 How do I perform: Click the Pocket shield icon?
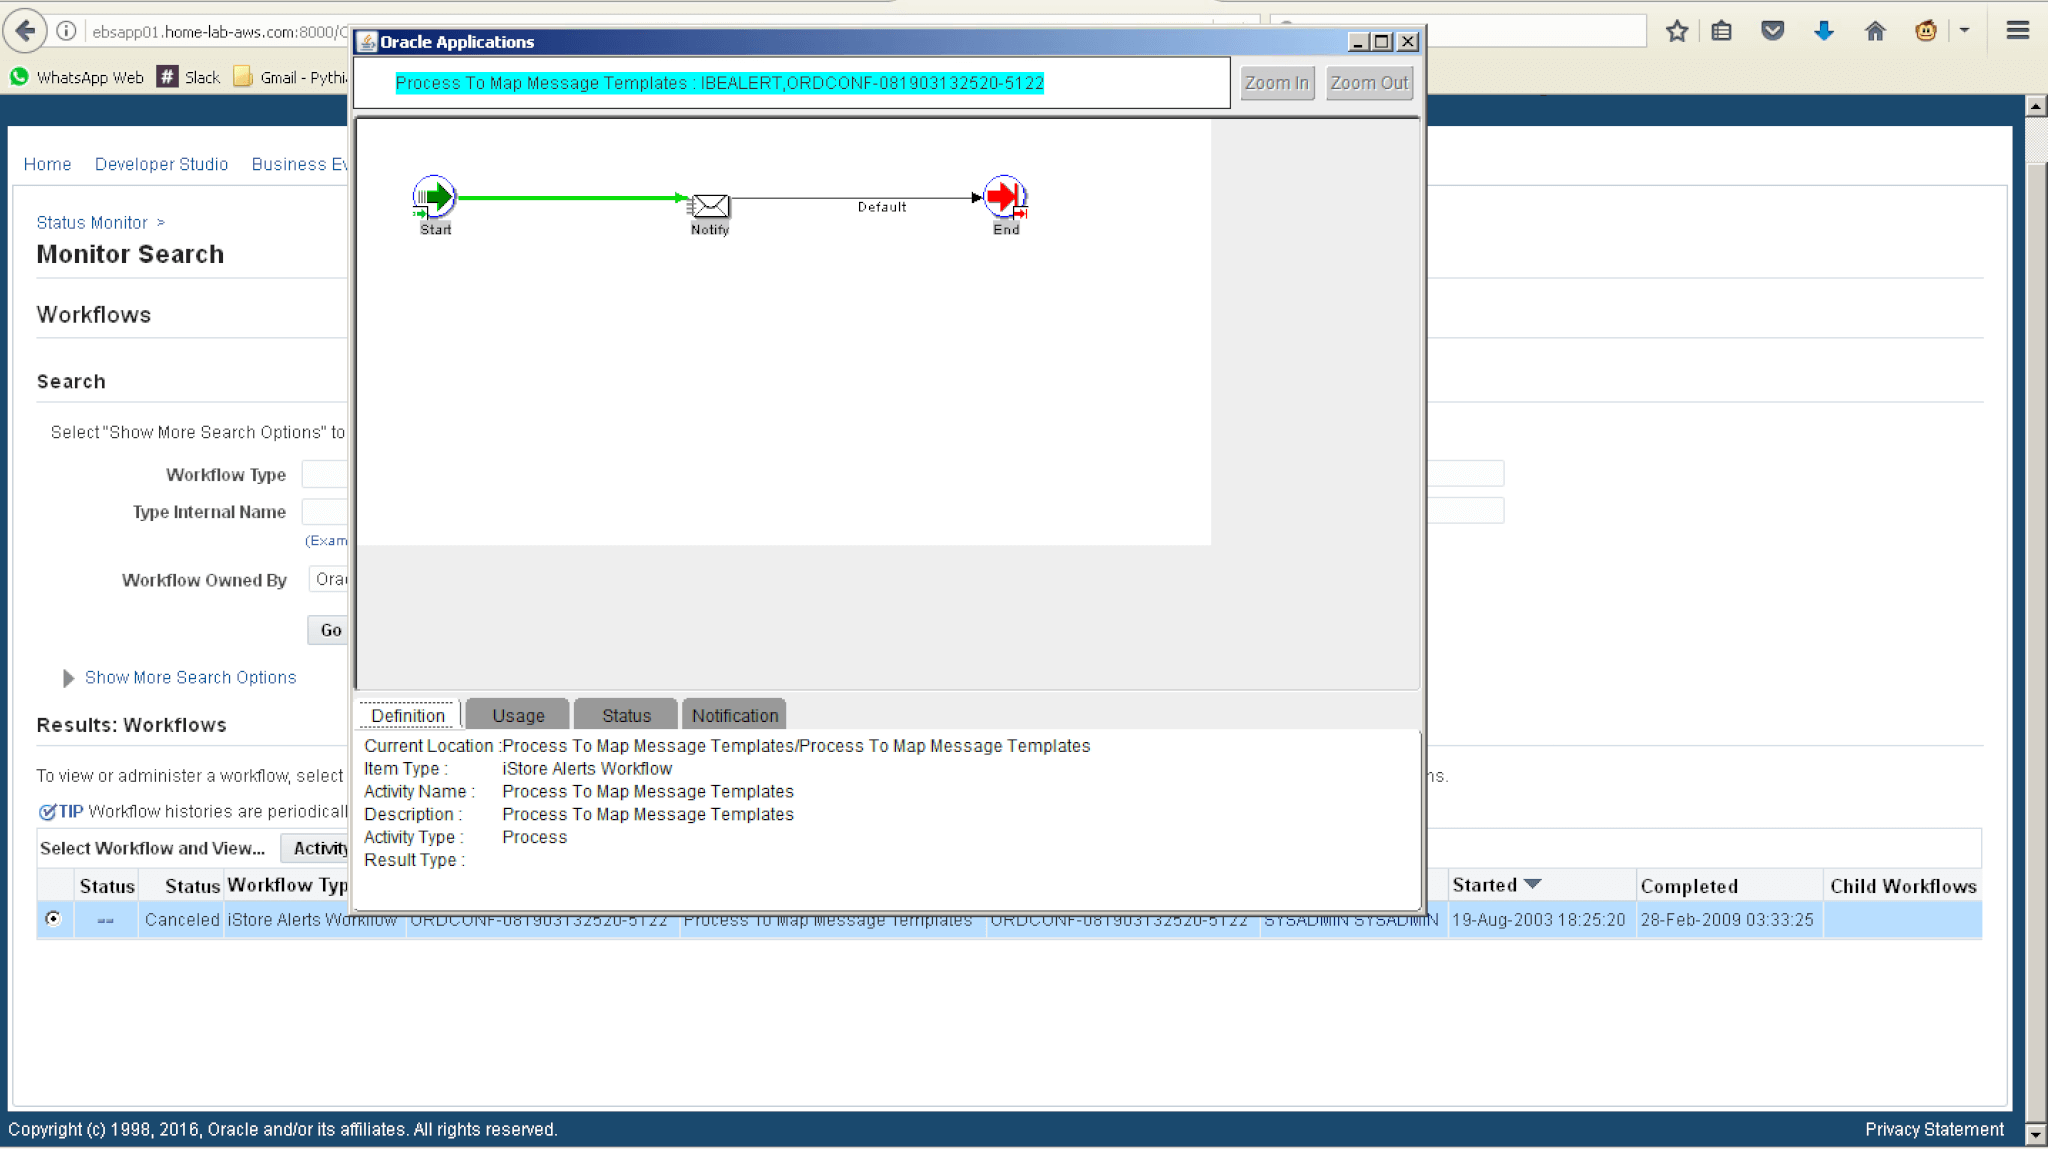click(1772, 31)
